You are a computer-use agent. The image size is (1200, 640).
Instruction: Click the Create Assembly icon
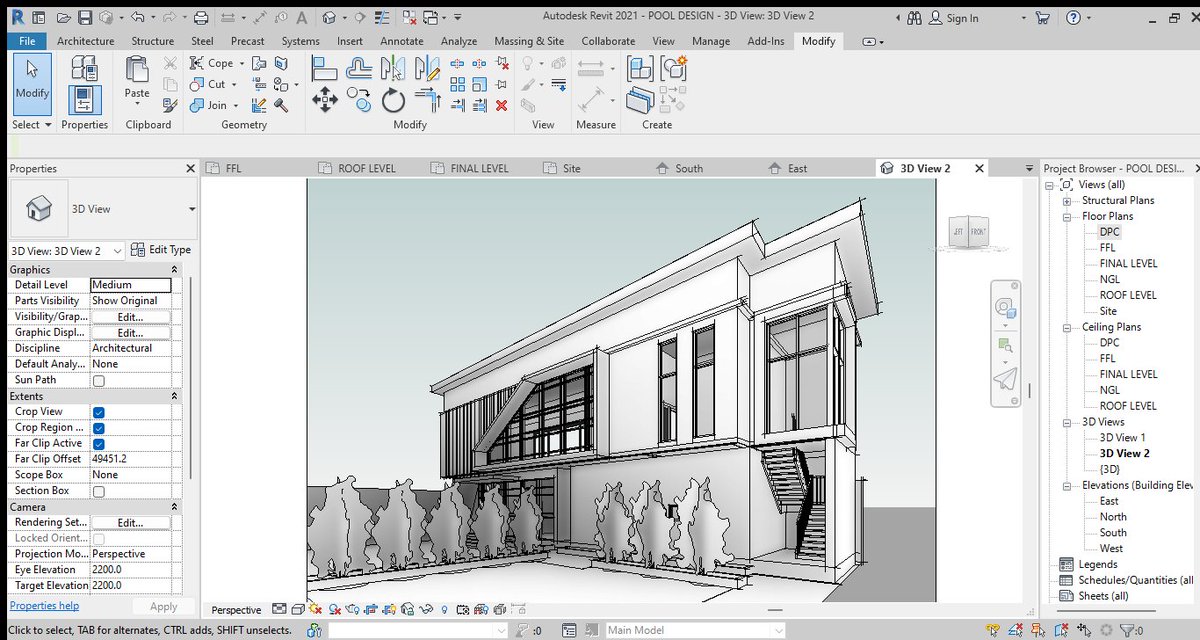(x=640, y=67)
